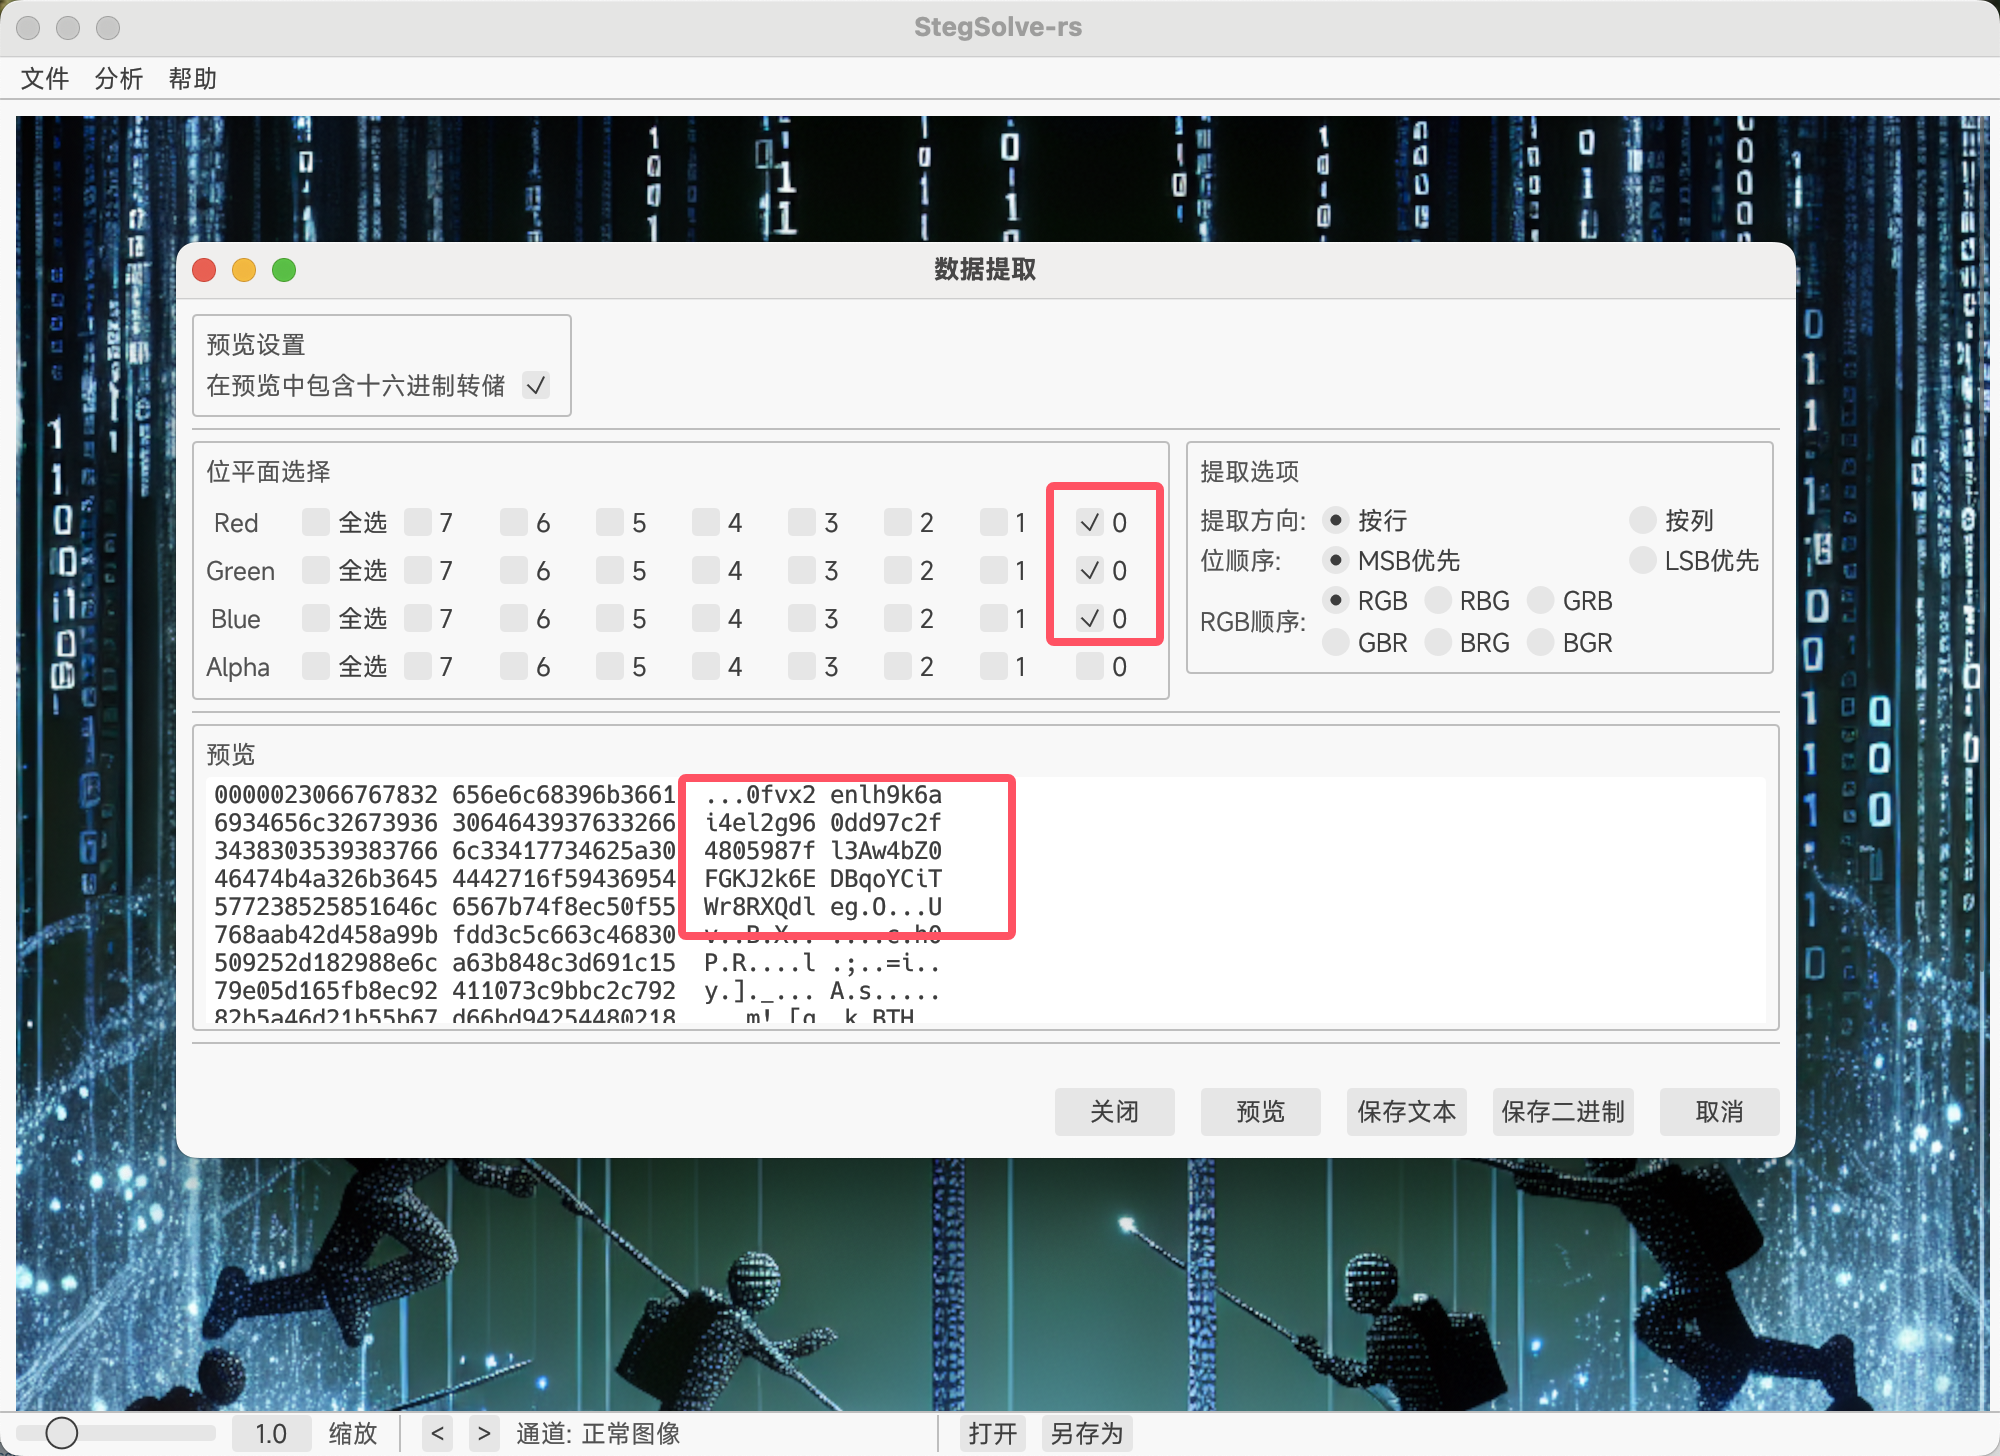Screen dimensions: 2000x1456
Task: Click the 关闭 button
Action: point(1114,1112)
